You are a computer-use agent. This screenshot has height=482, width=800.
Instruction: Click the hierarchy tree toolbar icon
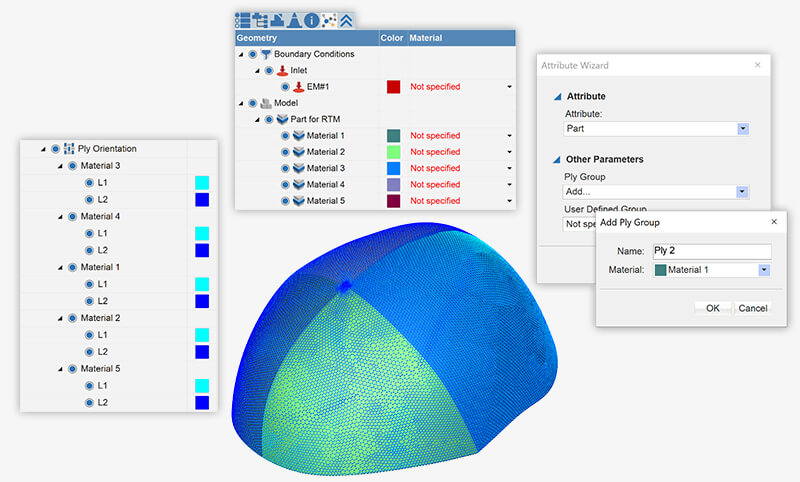259,19
